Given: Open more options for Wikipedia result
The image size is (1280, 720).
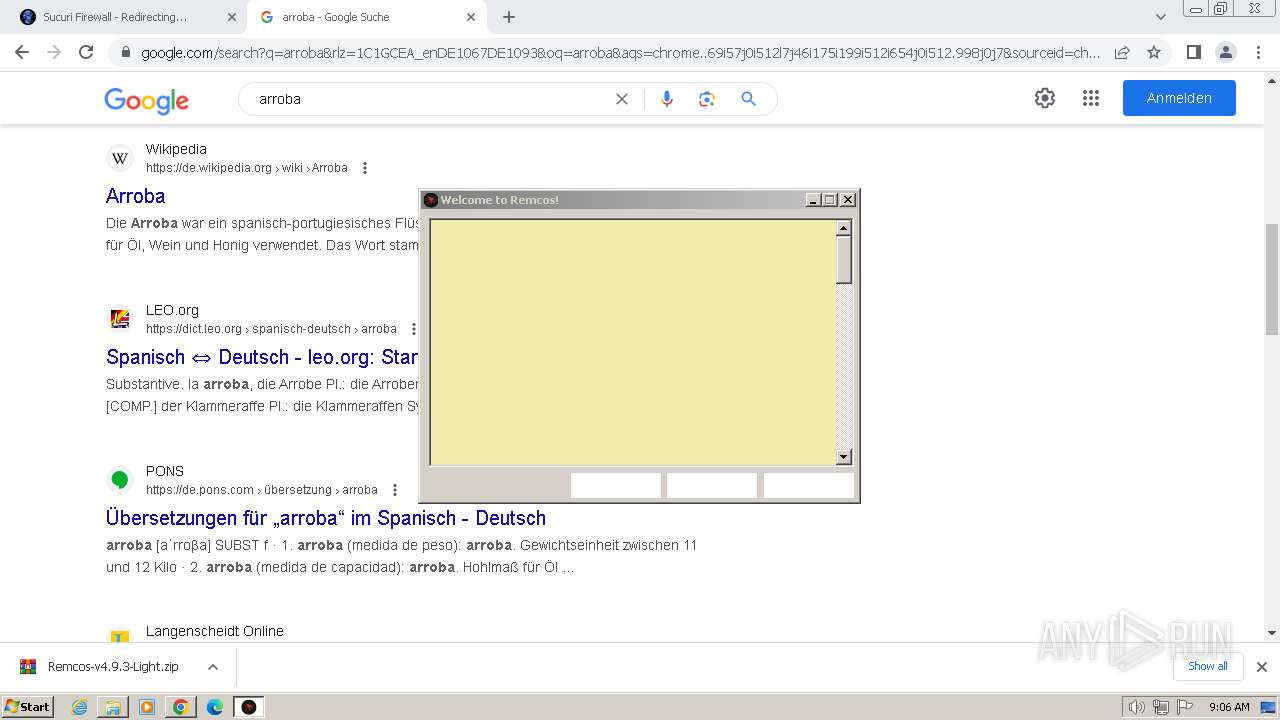Looking at the screenshot, I should (x=365, y=168).
